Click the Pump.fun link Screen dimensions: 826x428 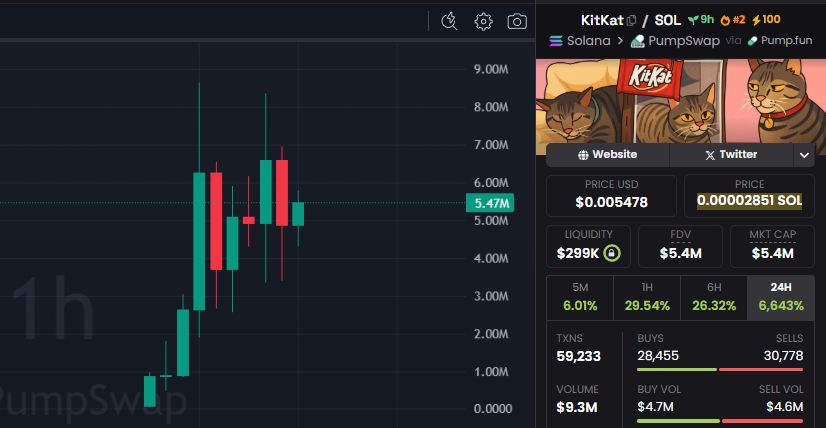tap(786, 41)
